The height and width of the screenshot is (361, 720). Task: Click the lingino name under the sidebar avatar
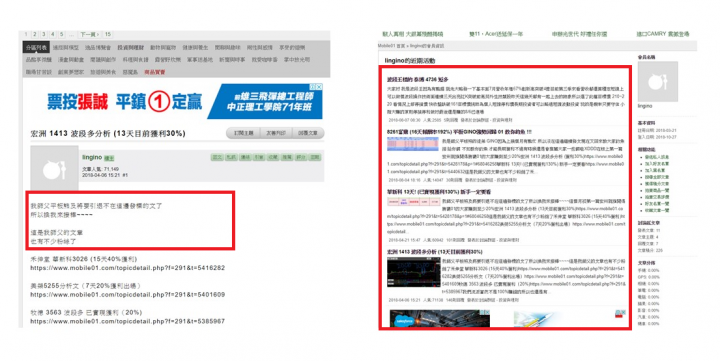(645, 106)
